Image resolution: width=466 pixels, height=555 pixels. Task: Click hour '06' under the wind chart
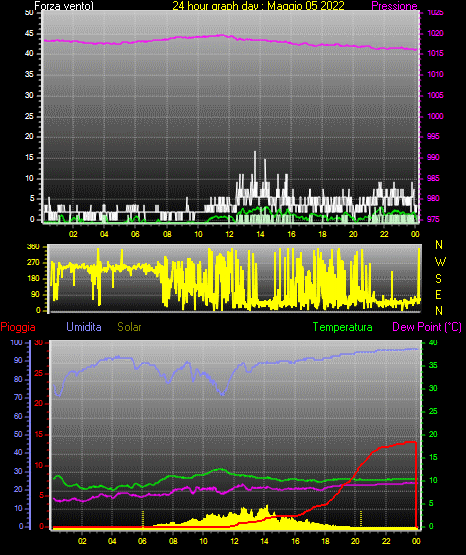135,234
